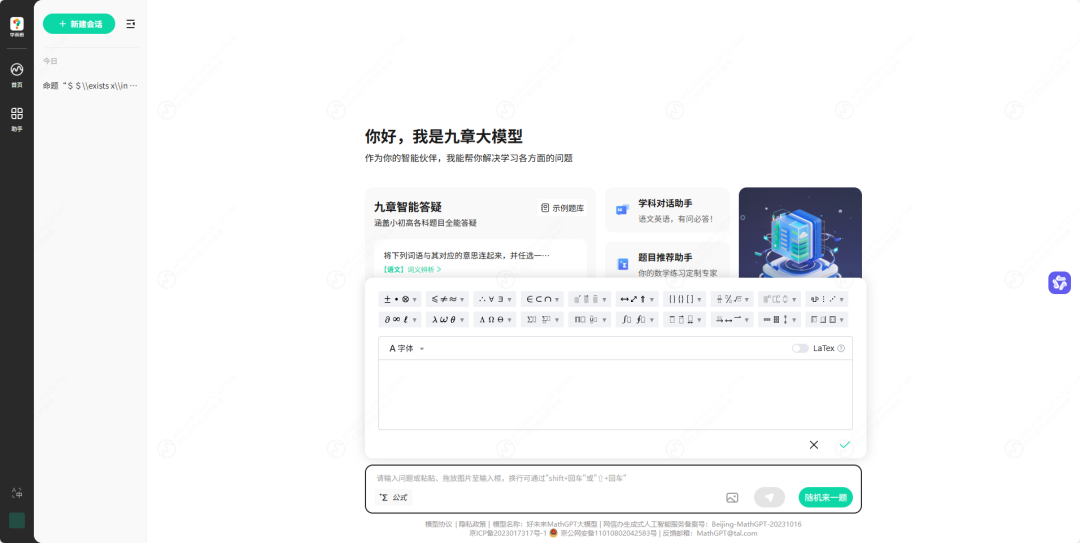Click the 九章智能答疑 heading
1080x543 pixels.
point(408,207)
